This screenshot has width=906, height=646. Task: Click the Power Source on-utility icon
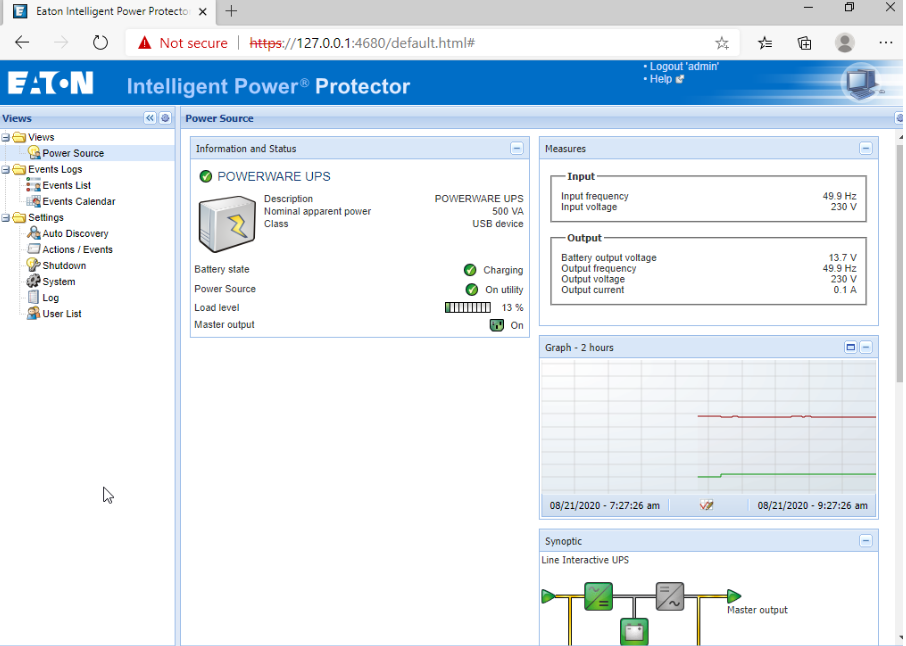471,289
